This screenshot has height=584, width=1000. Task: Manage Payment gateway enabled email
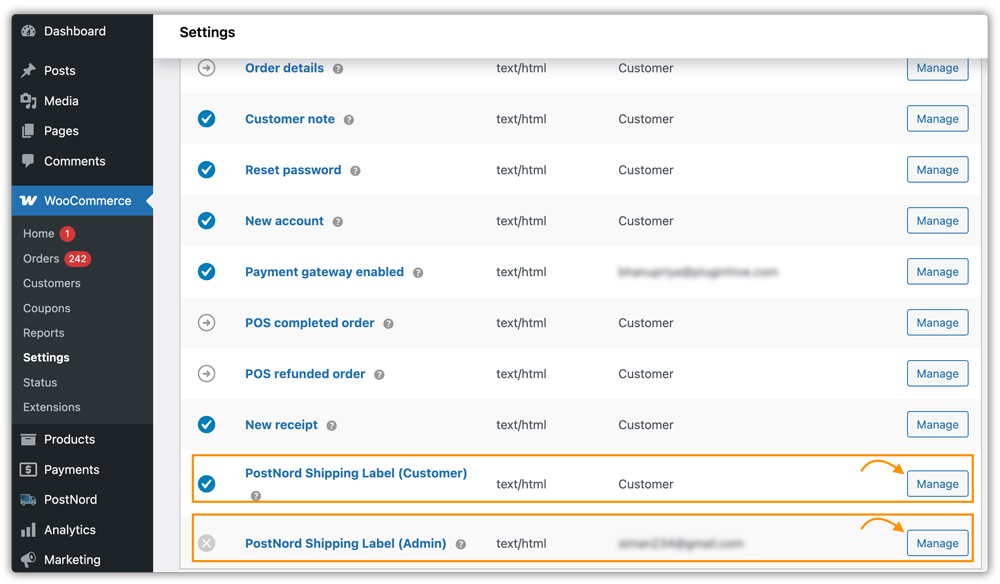point(938,272)
